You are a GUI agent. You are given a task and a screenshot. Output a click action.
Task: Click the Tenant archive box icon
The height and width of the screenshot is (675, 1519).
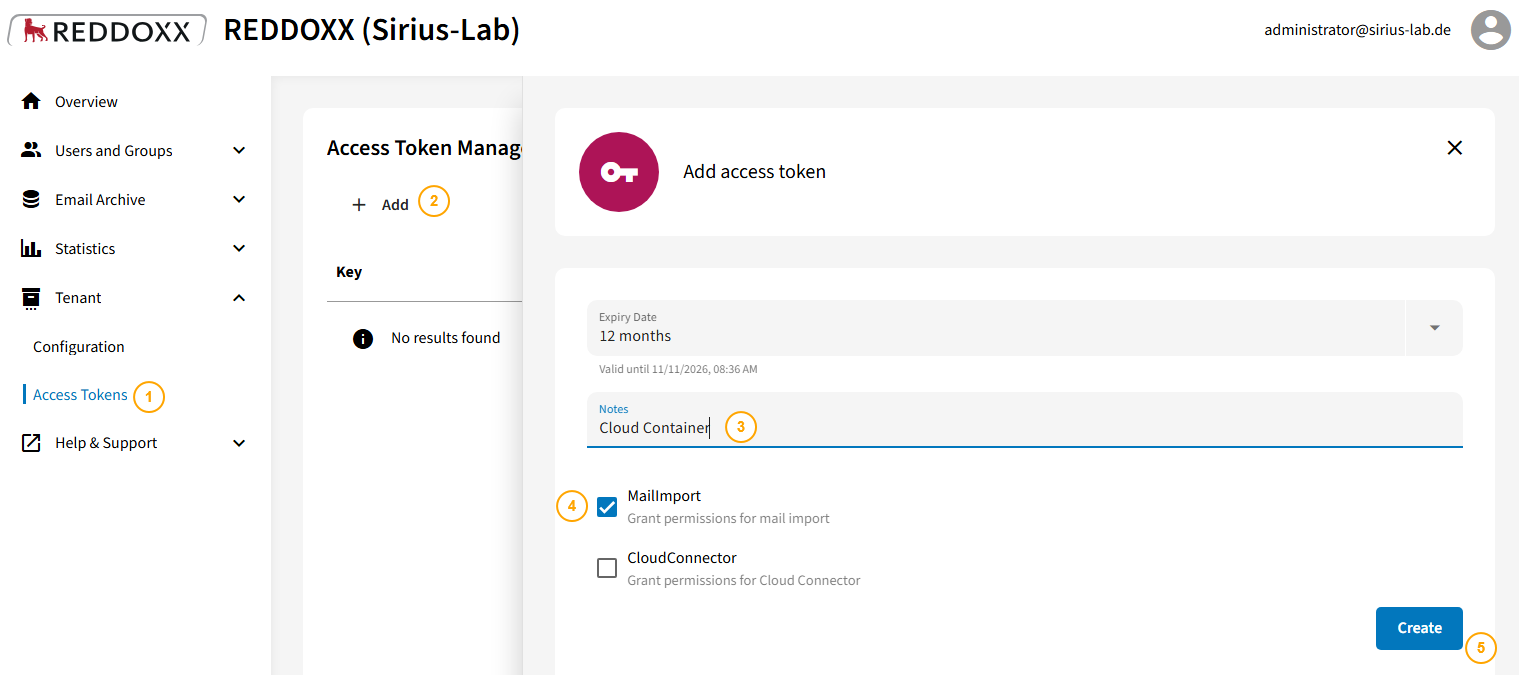[31, 297]
